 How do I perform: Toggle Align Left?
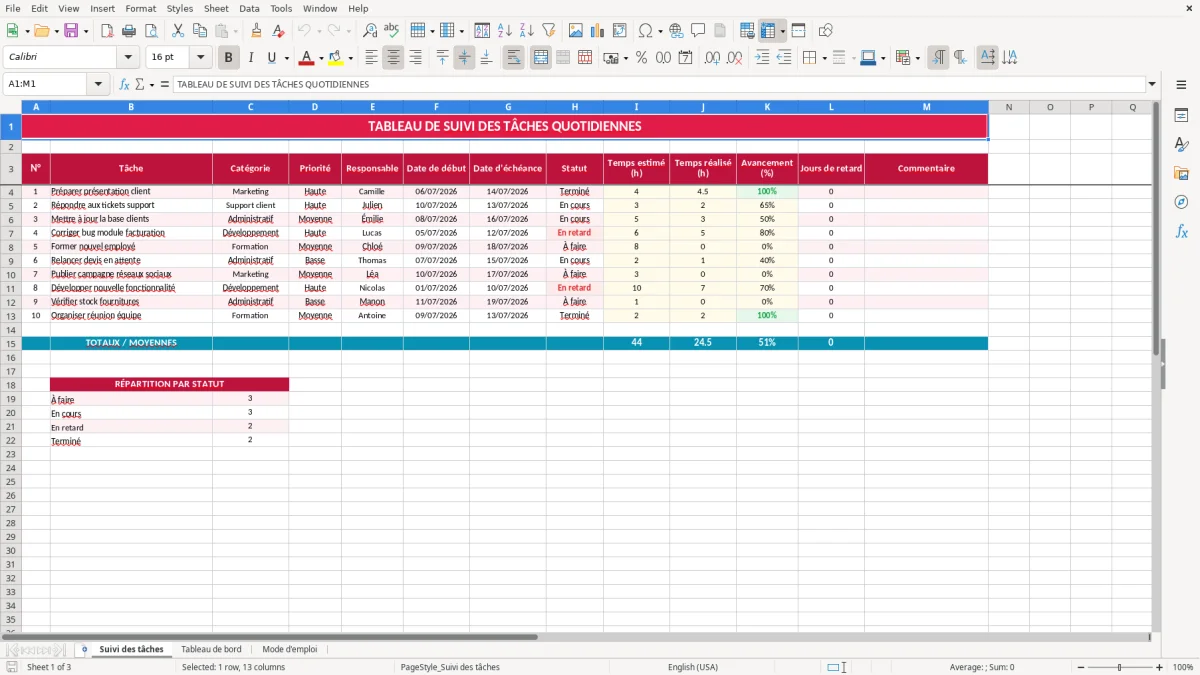click(x=371, y=58)
